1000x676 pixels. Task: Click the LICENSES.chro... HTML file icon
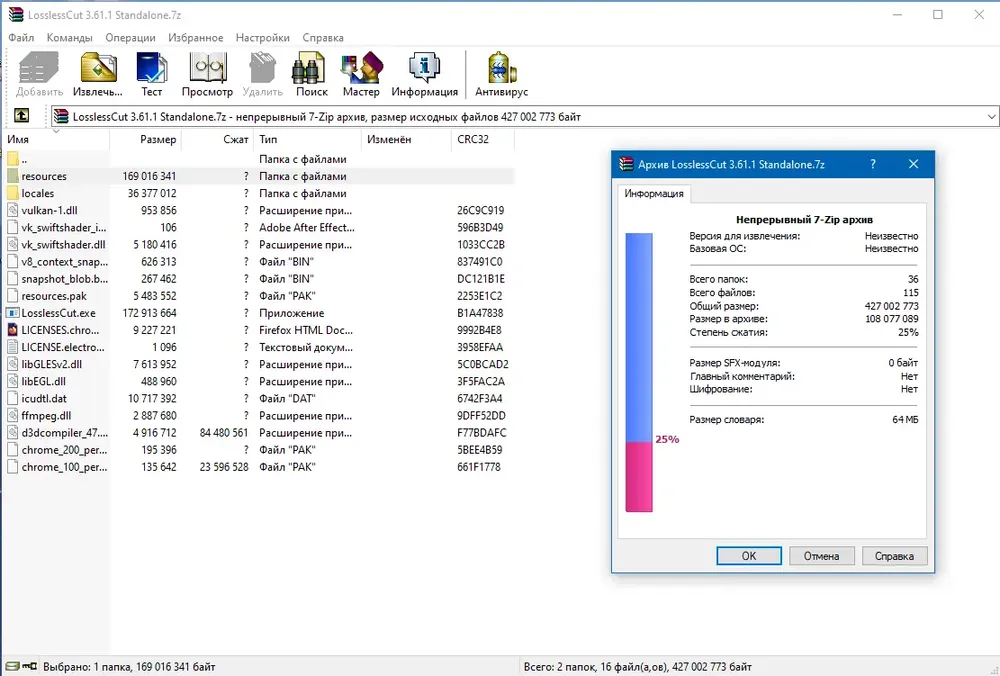click(x=12, y=330)
